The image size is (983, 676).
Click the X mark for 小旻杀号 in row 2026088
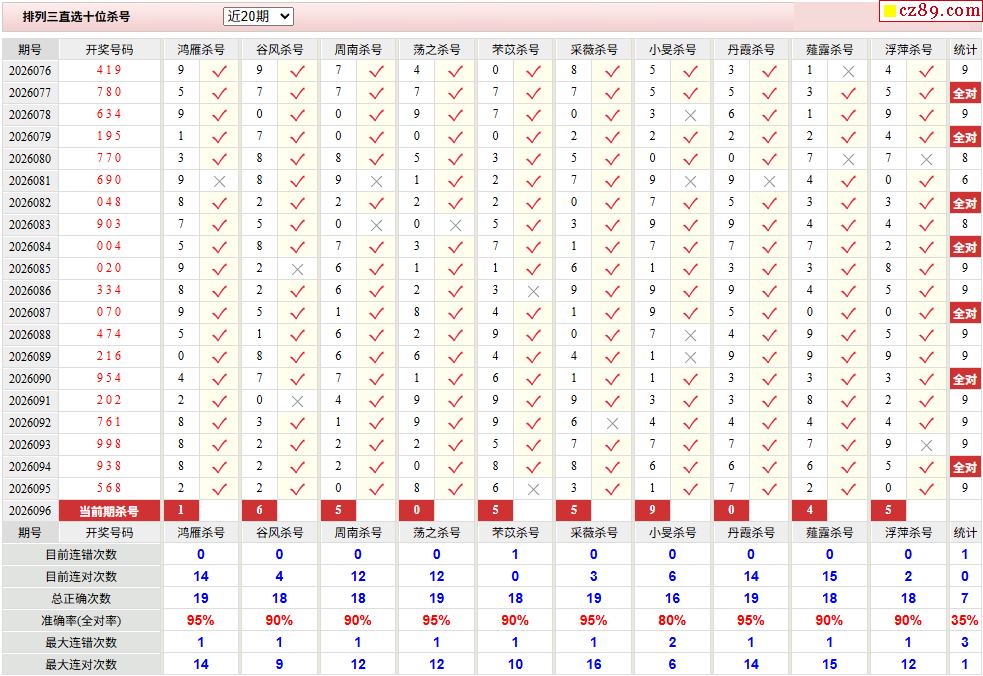click(x=691, y=335)
